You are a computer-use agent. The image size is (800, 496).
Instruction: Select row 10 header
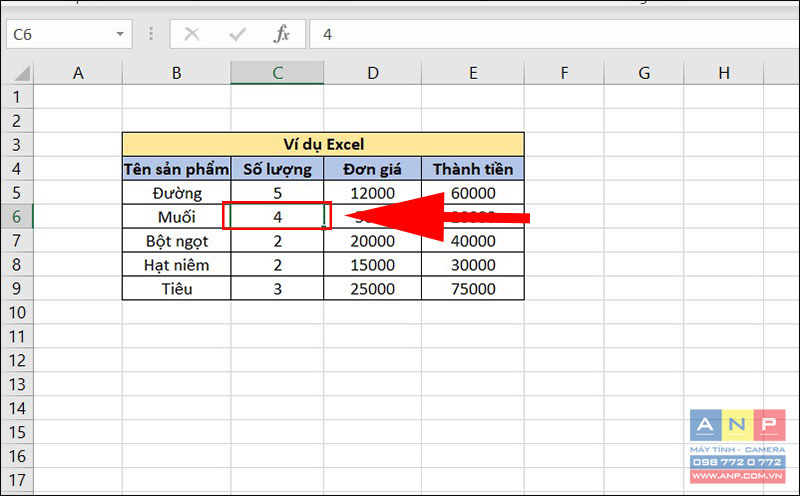pos(17,312)
